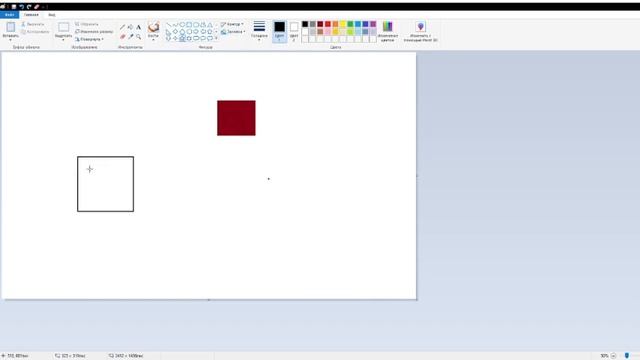
Task: Open the shape Outline dropdown
Action: [232, 24]
